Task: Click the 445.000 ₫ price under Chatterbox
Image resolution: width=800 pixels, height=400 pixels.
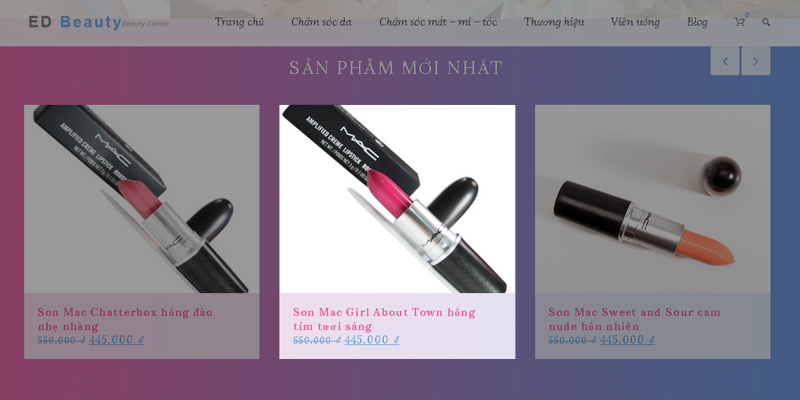Action: pos(116,340)
